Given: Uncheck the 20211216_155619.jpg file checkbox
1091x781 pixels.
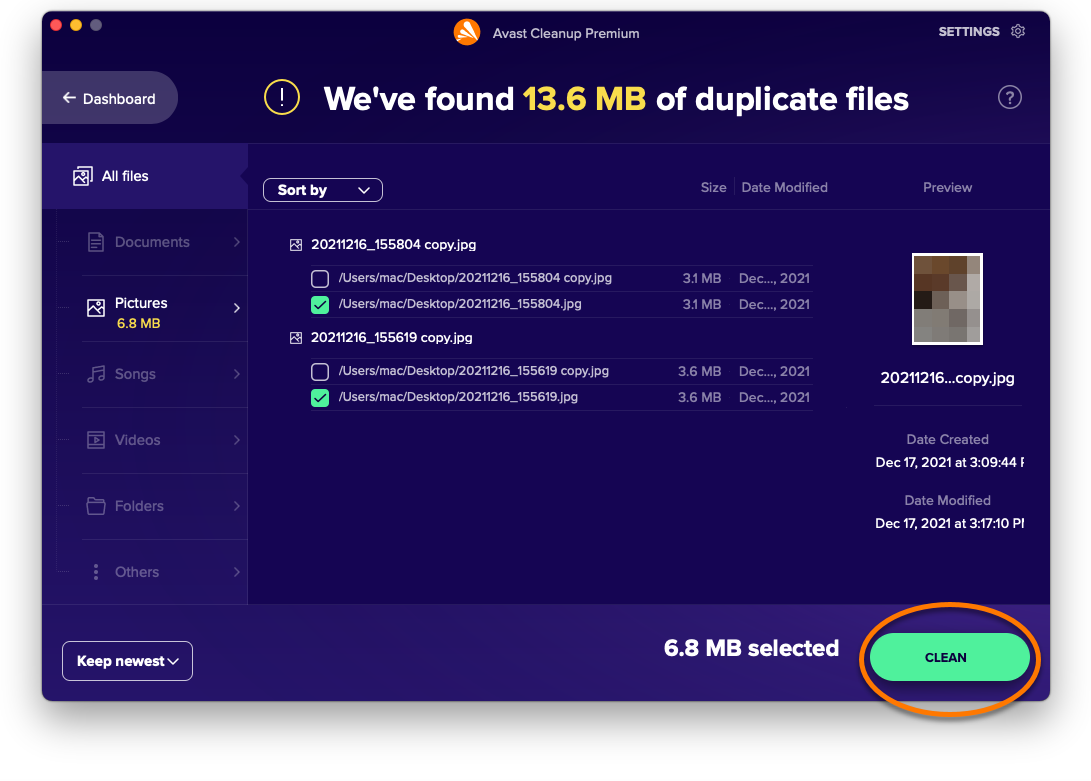Looking at the screenshot, I should pos(320,398).
